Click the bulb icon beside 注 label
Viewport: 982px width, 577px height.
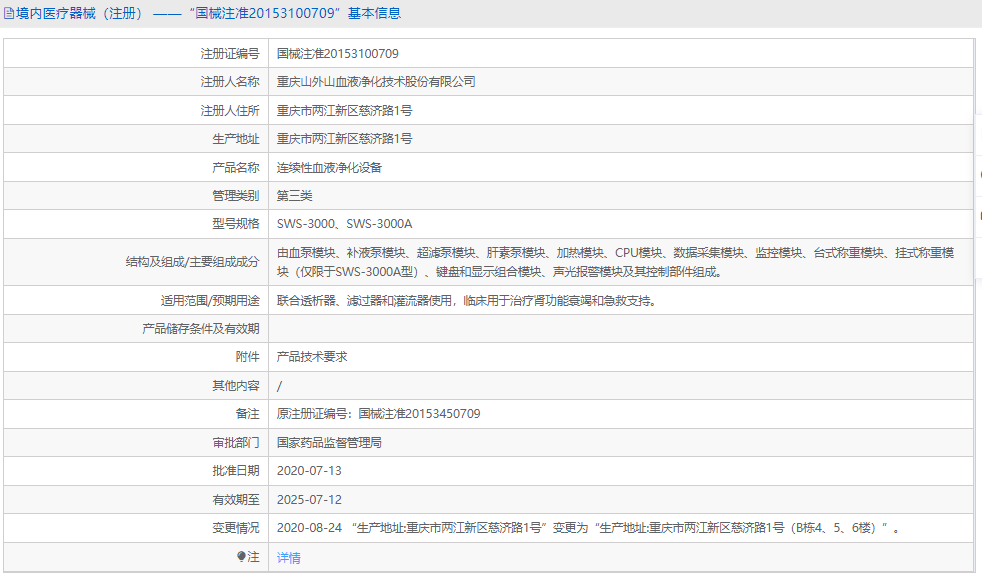coord(241,556)
